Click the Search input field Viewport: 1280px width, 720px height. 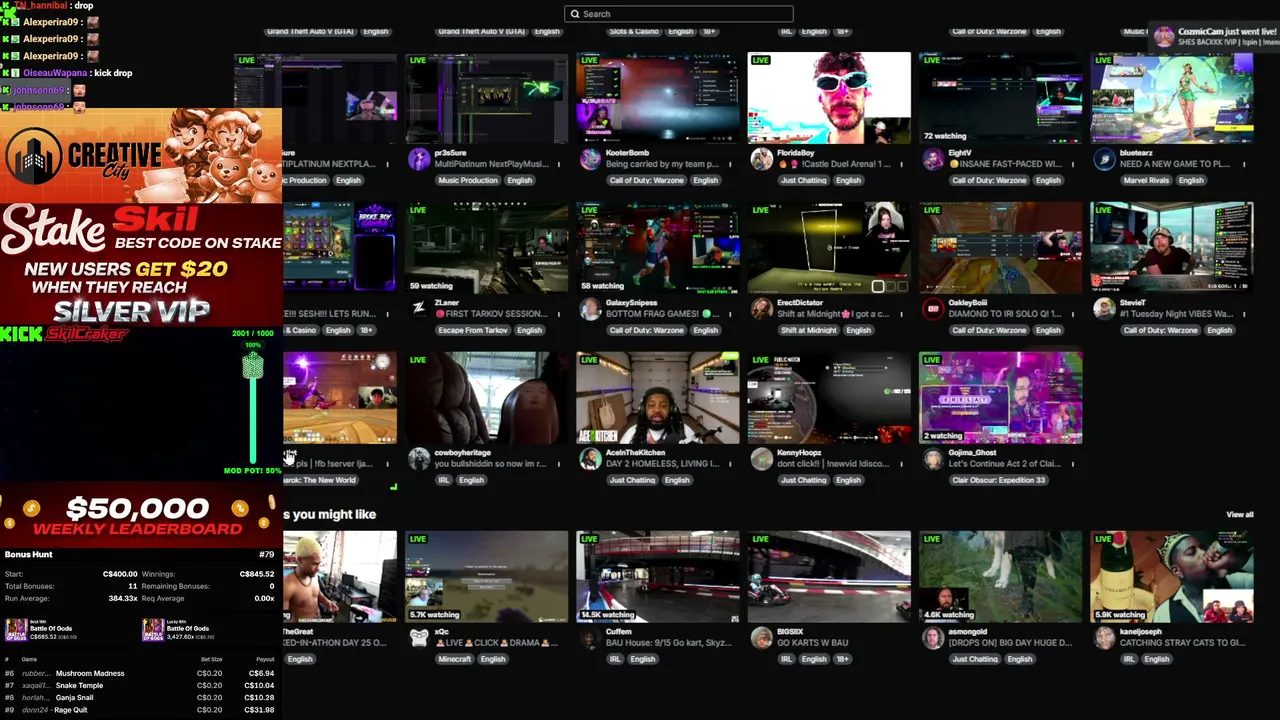(679, 14)
